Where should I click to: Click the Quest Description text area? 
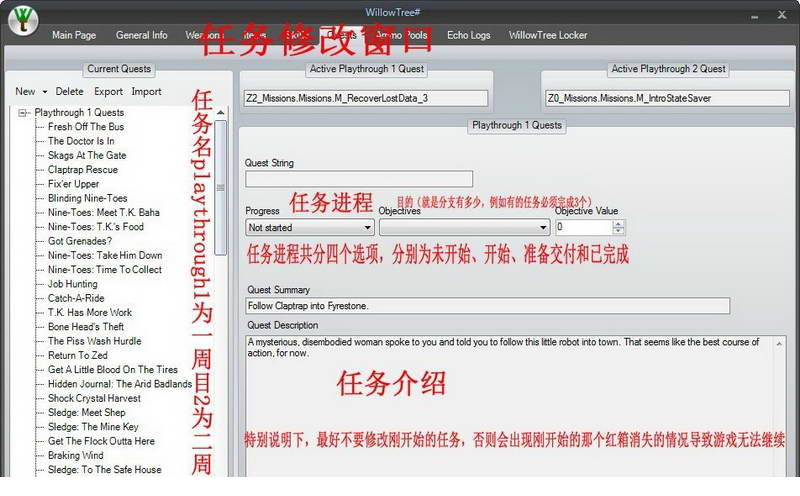pyautogui.click(x=510, y=406)
